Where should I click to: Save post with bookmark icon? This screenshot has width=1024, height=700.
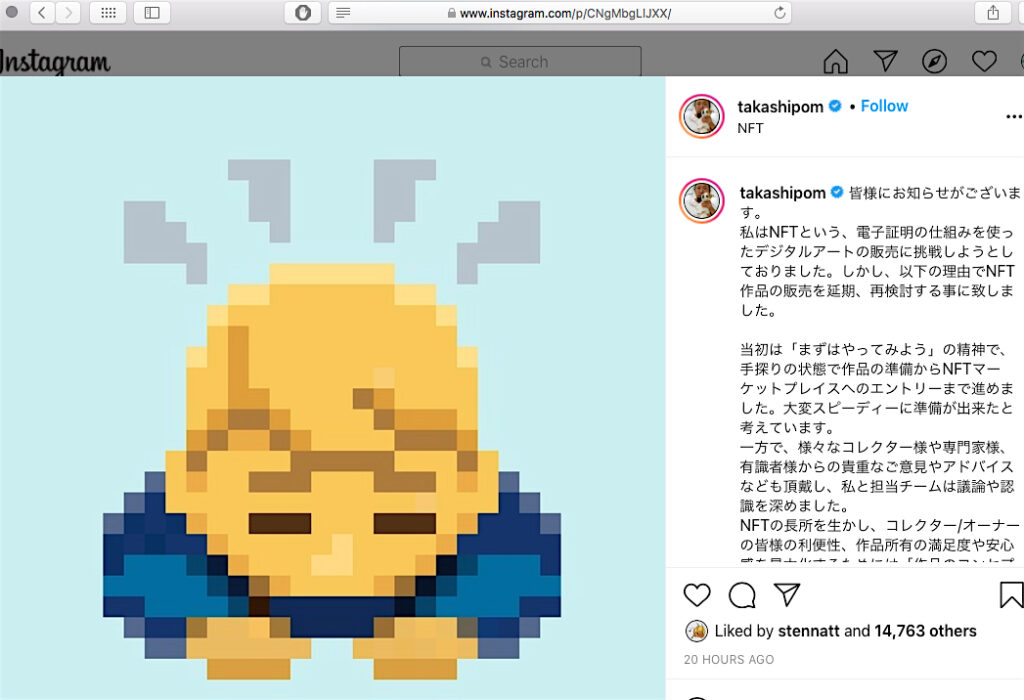pos(1011,595)
